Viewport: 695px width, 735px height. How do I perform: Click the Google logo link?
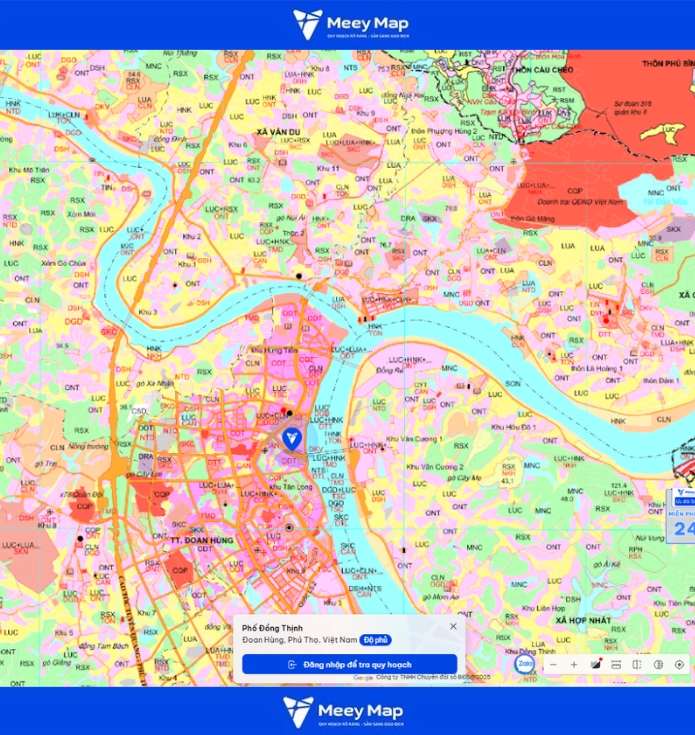[x=363, y=678]
